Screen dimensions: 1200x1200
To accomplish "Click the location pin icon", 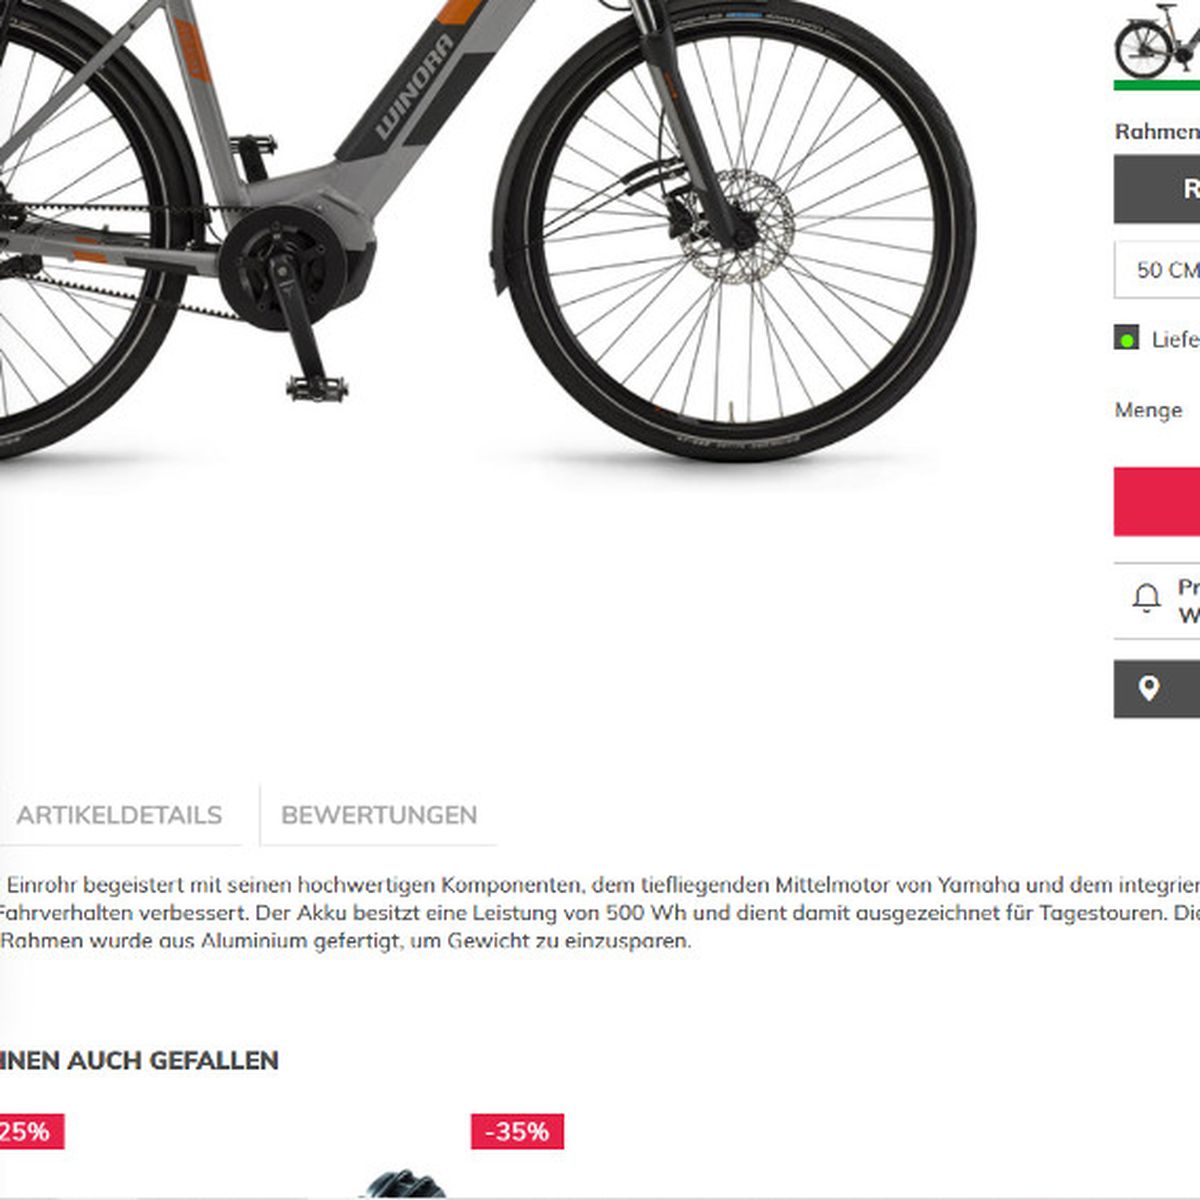I will (x=1148, y=688).
